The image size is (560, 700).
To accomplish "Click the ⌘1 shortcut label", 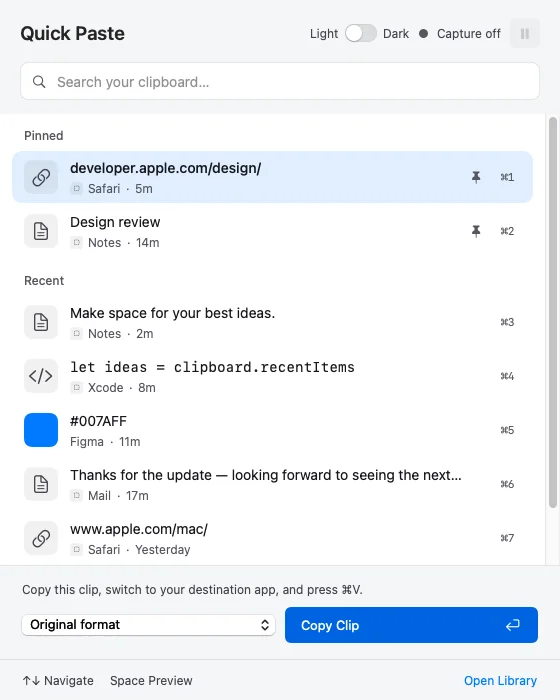I will [507, 177].
